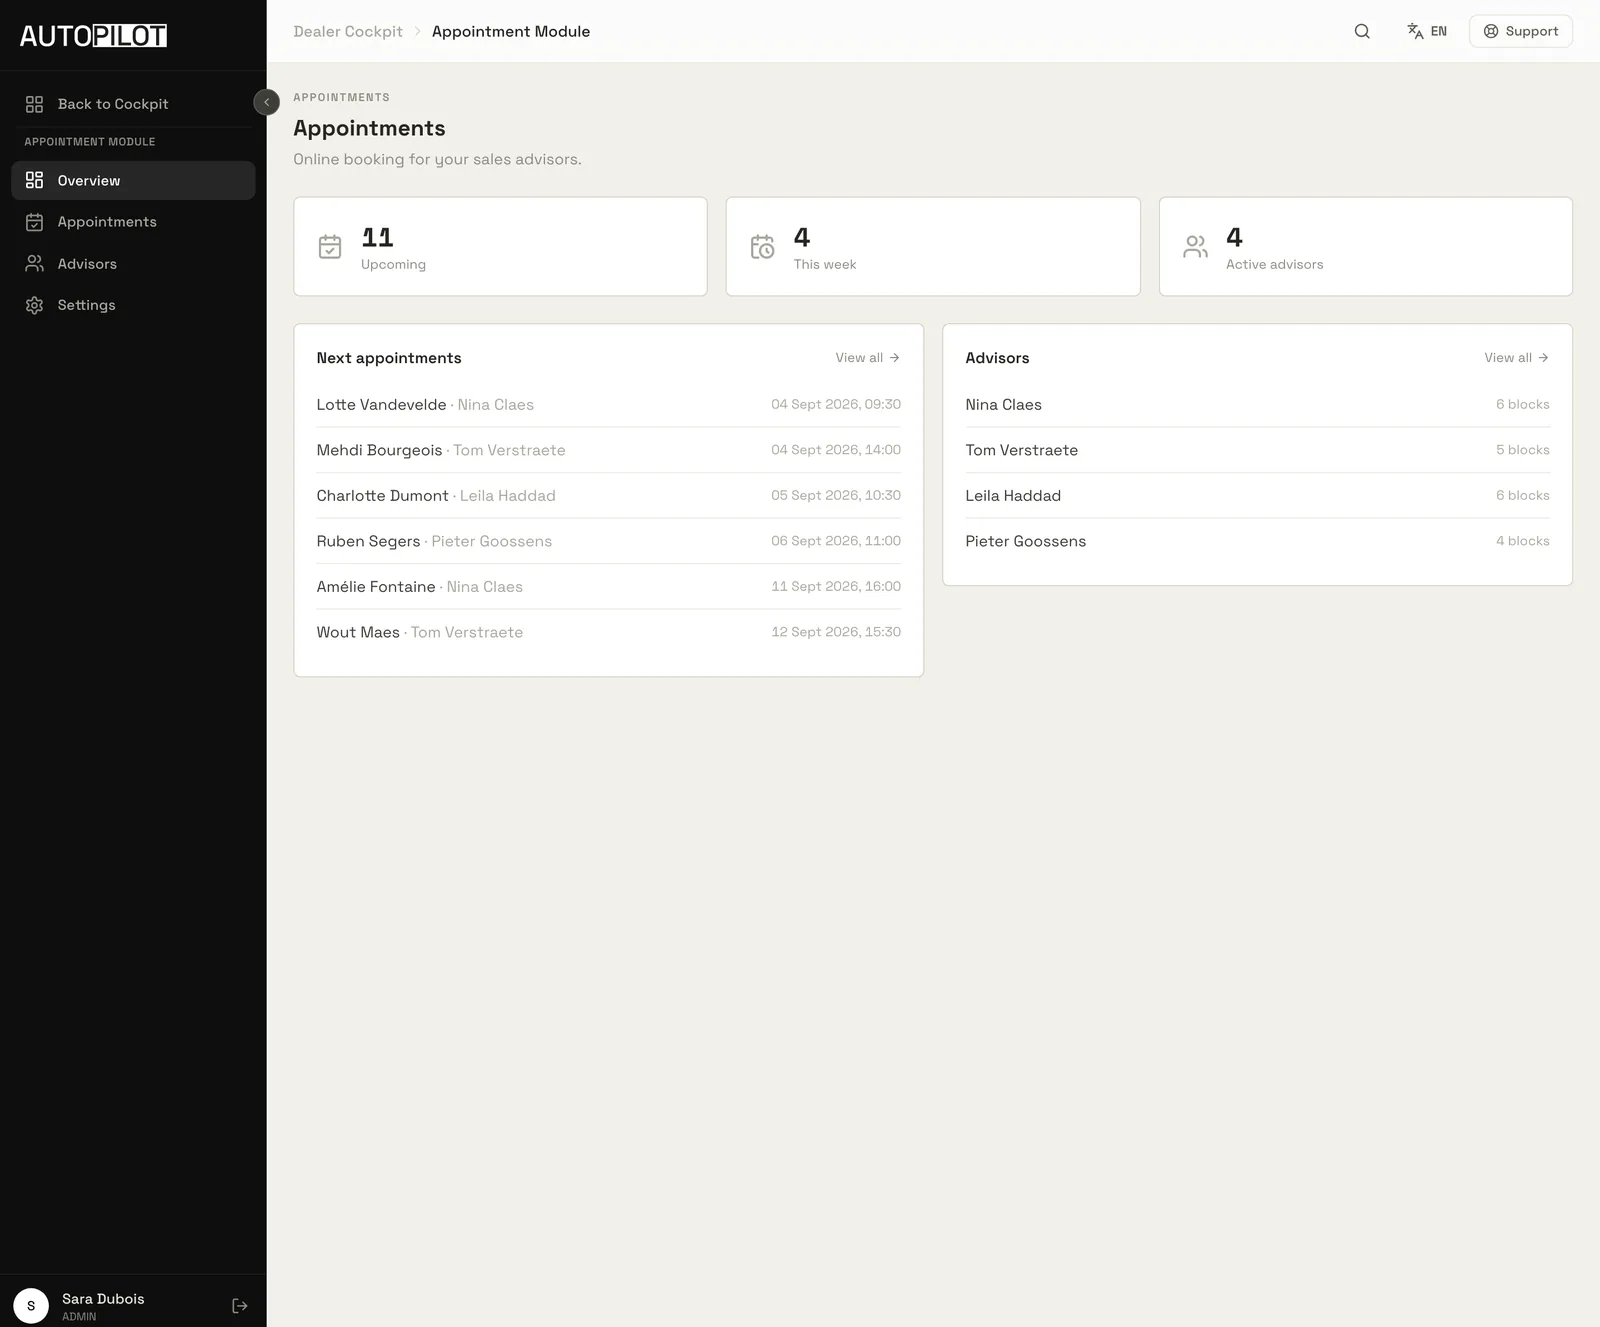Image resolution: width=1600 pixels, height=1327 pixels.
Task: Click the Upcoming calendar-check card icon
Action: [330, 246]
